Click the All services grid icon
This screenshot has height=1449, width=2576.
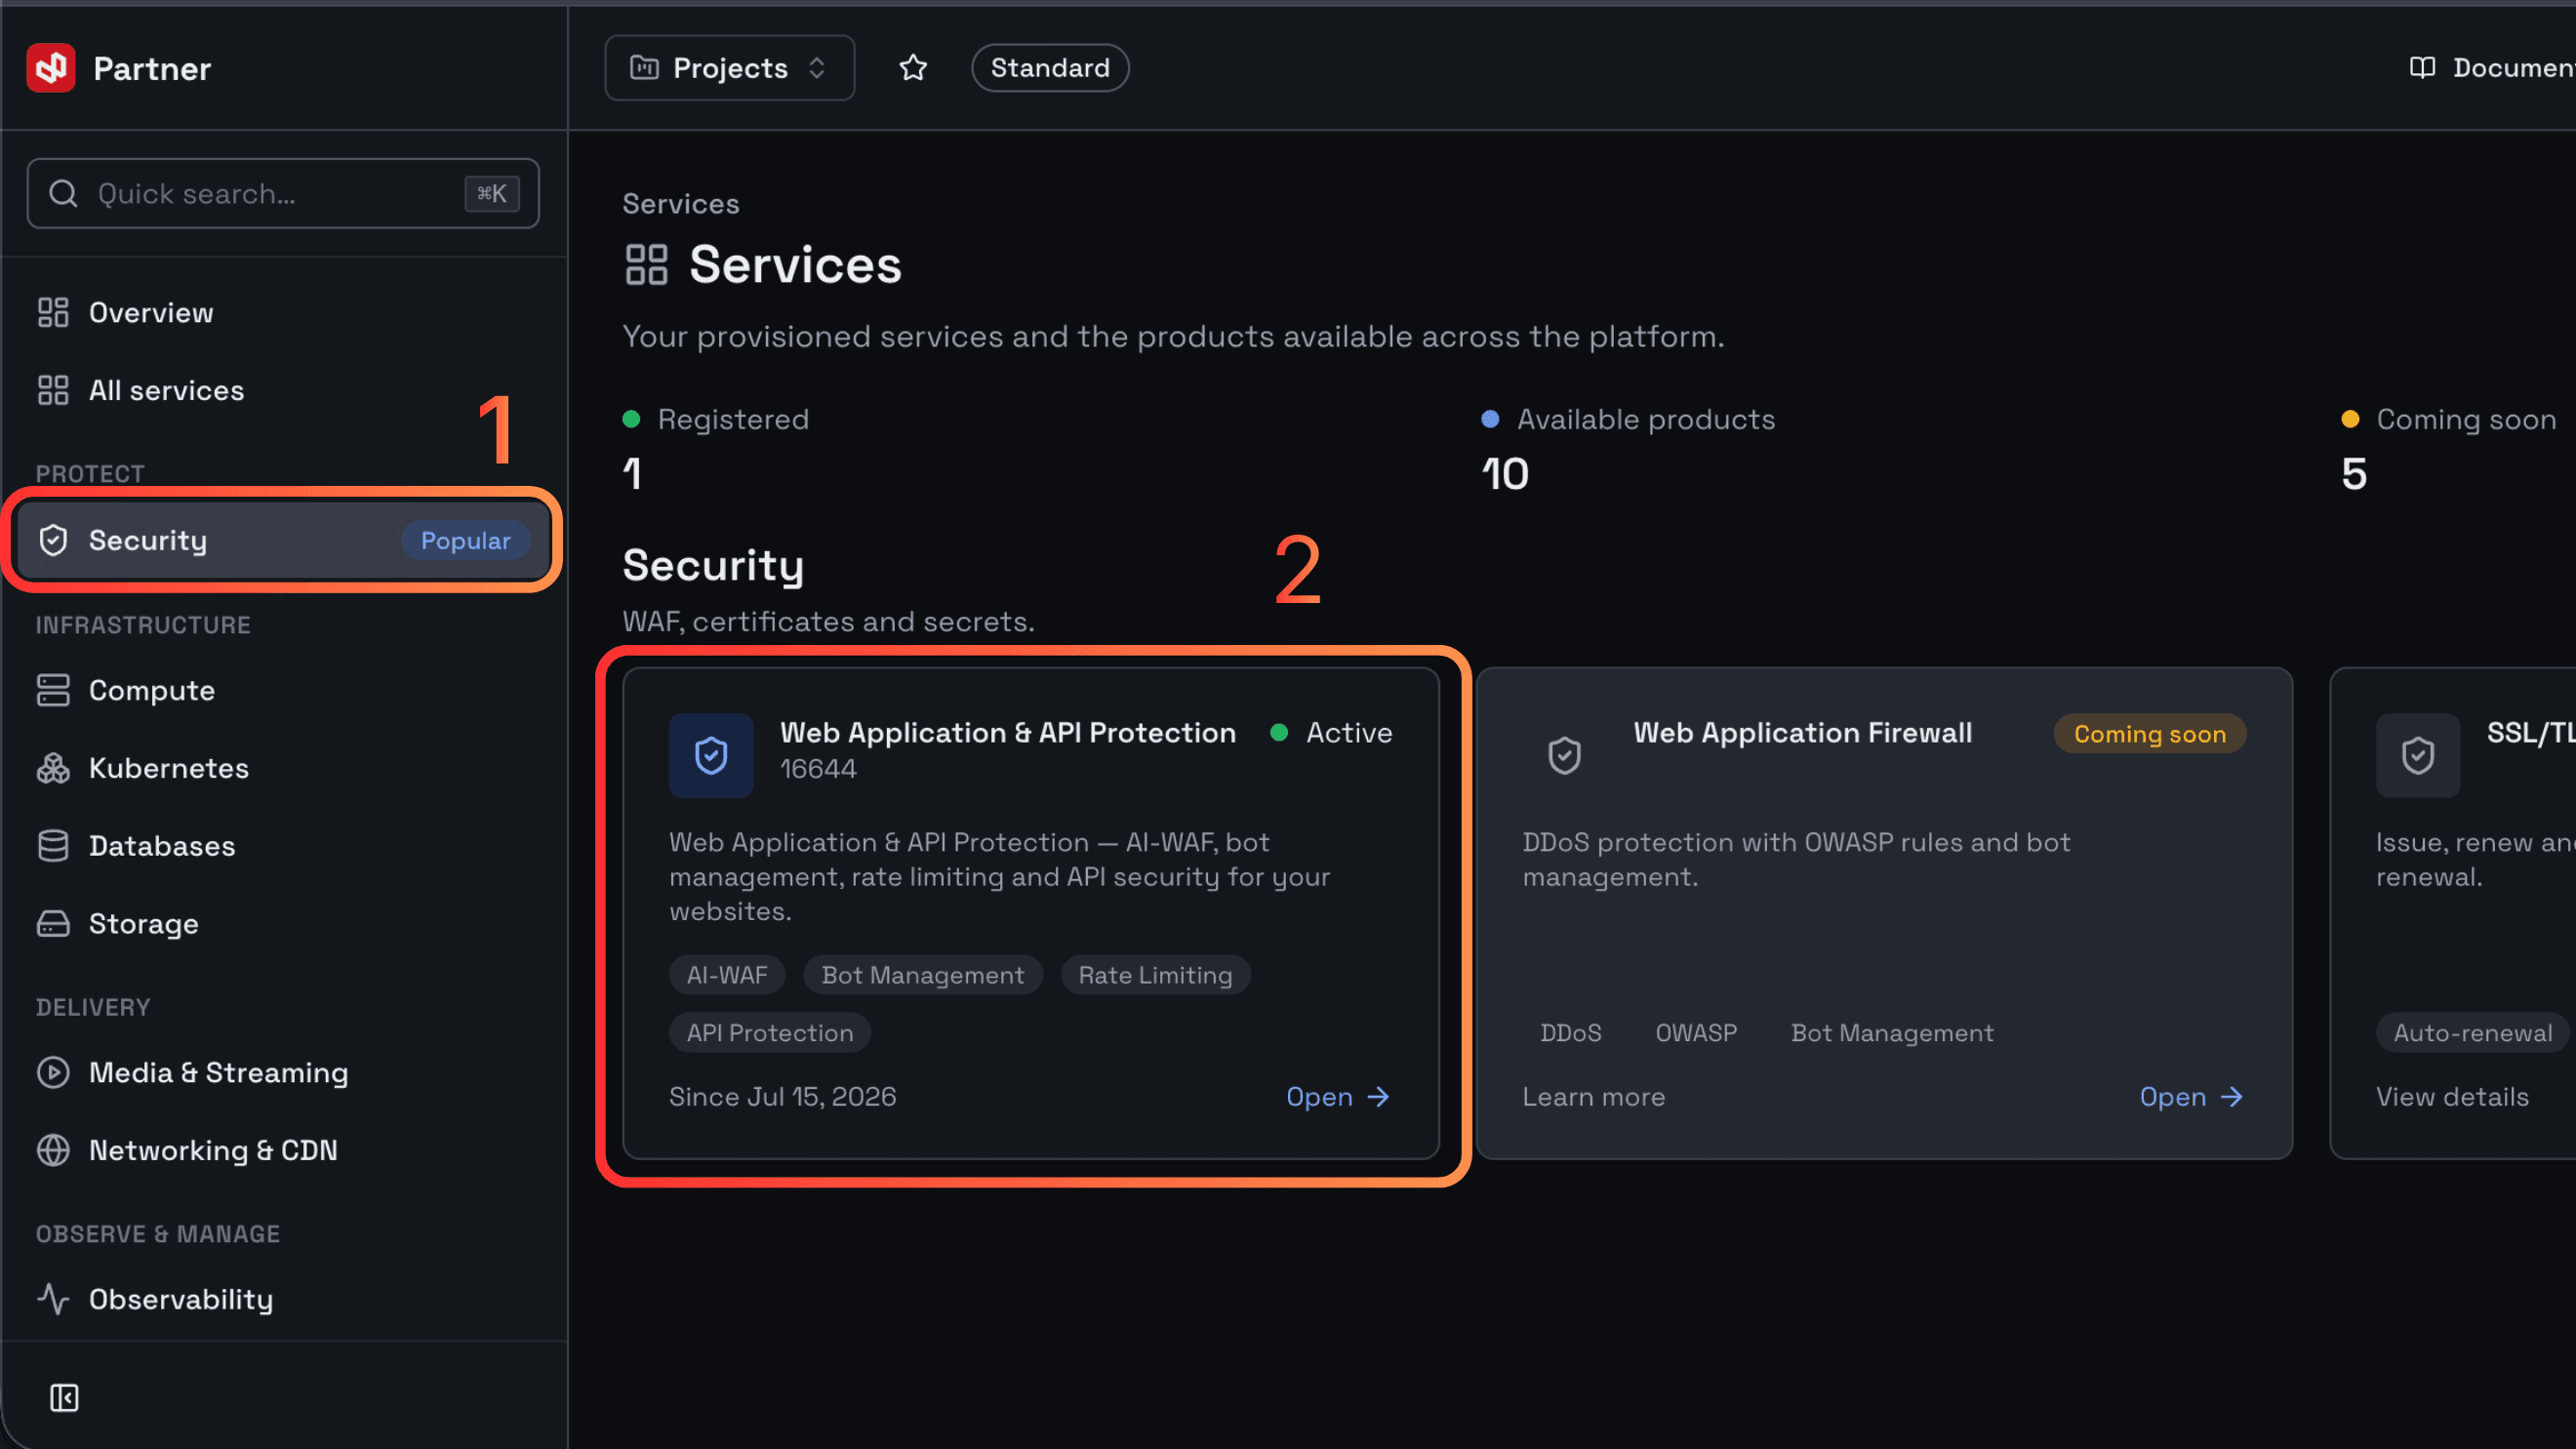click(x=53, y=391)
